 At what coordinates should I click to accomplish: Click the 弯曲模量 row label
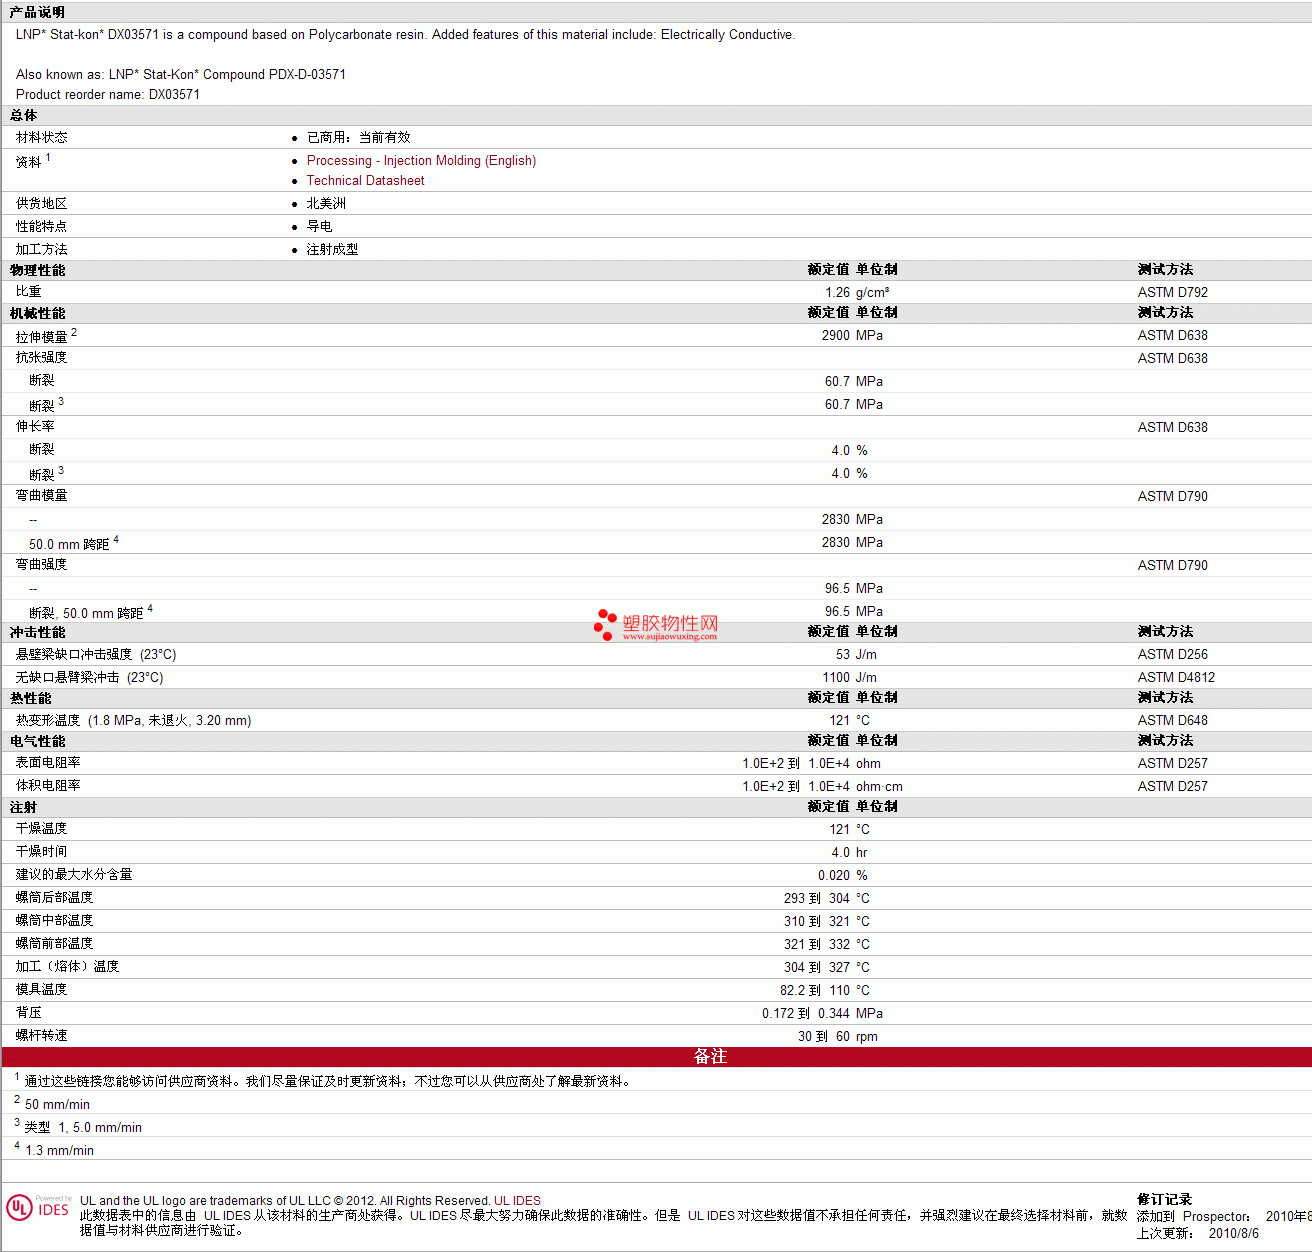(42, 496)
